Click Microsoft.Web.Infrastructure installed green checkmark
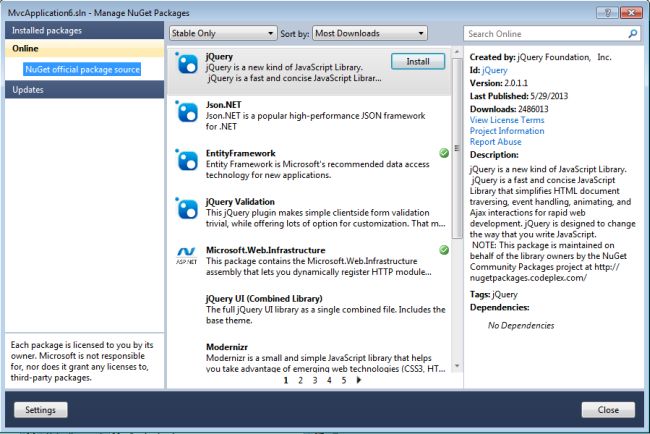Image resolution: width=650 pixels, height=434 pixels. click(444, 250)
